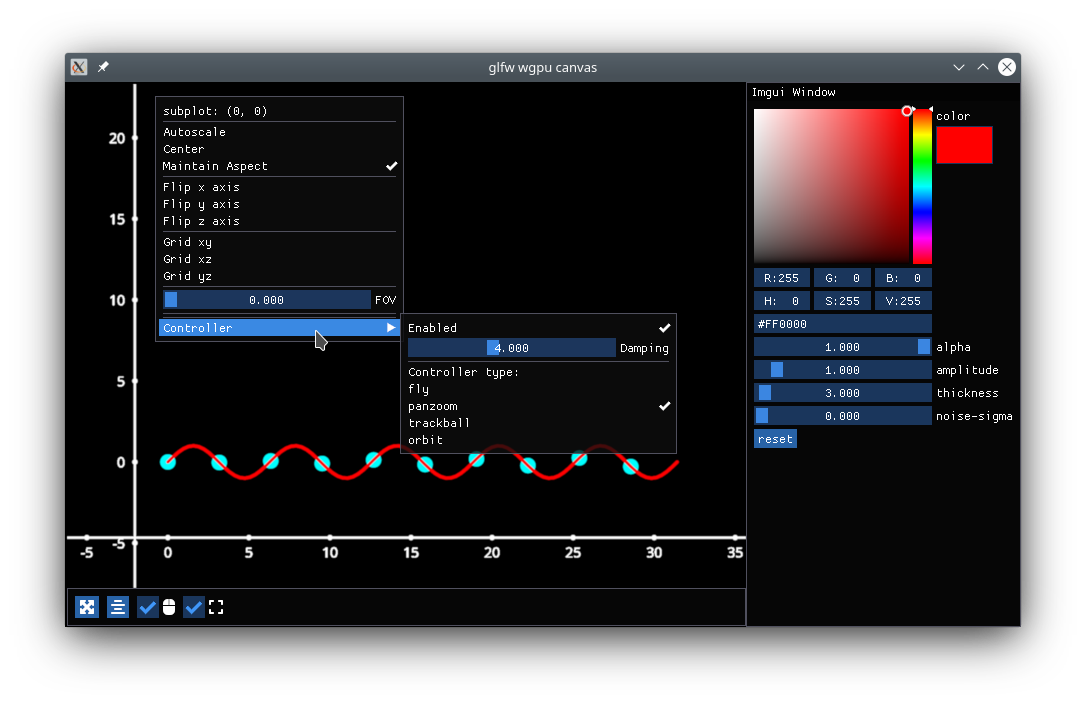Image resolution: width=1086 pixels, height=704 pixels.
Task: Click the window application icon in the title bar
Action: 78,67
